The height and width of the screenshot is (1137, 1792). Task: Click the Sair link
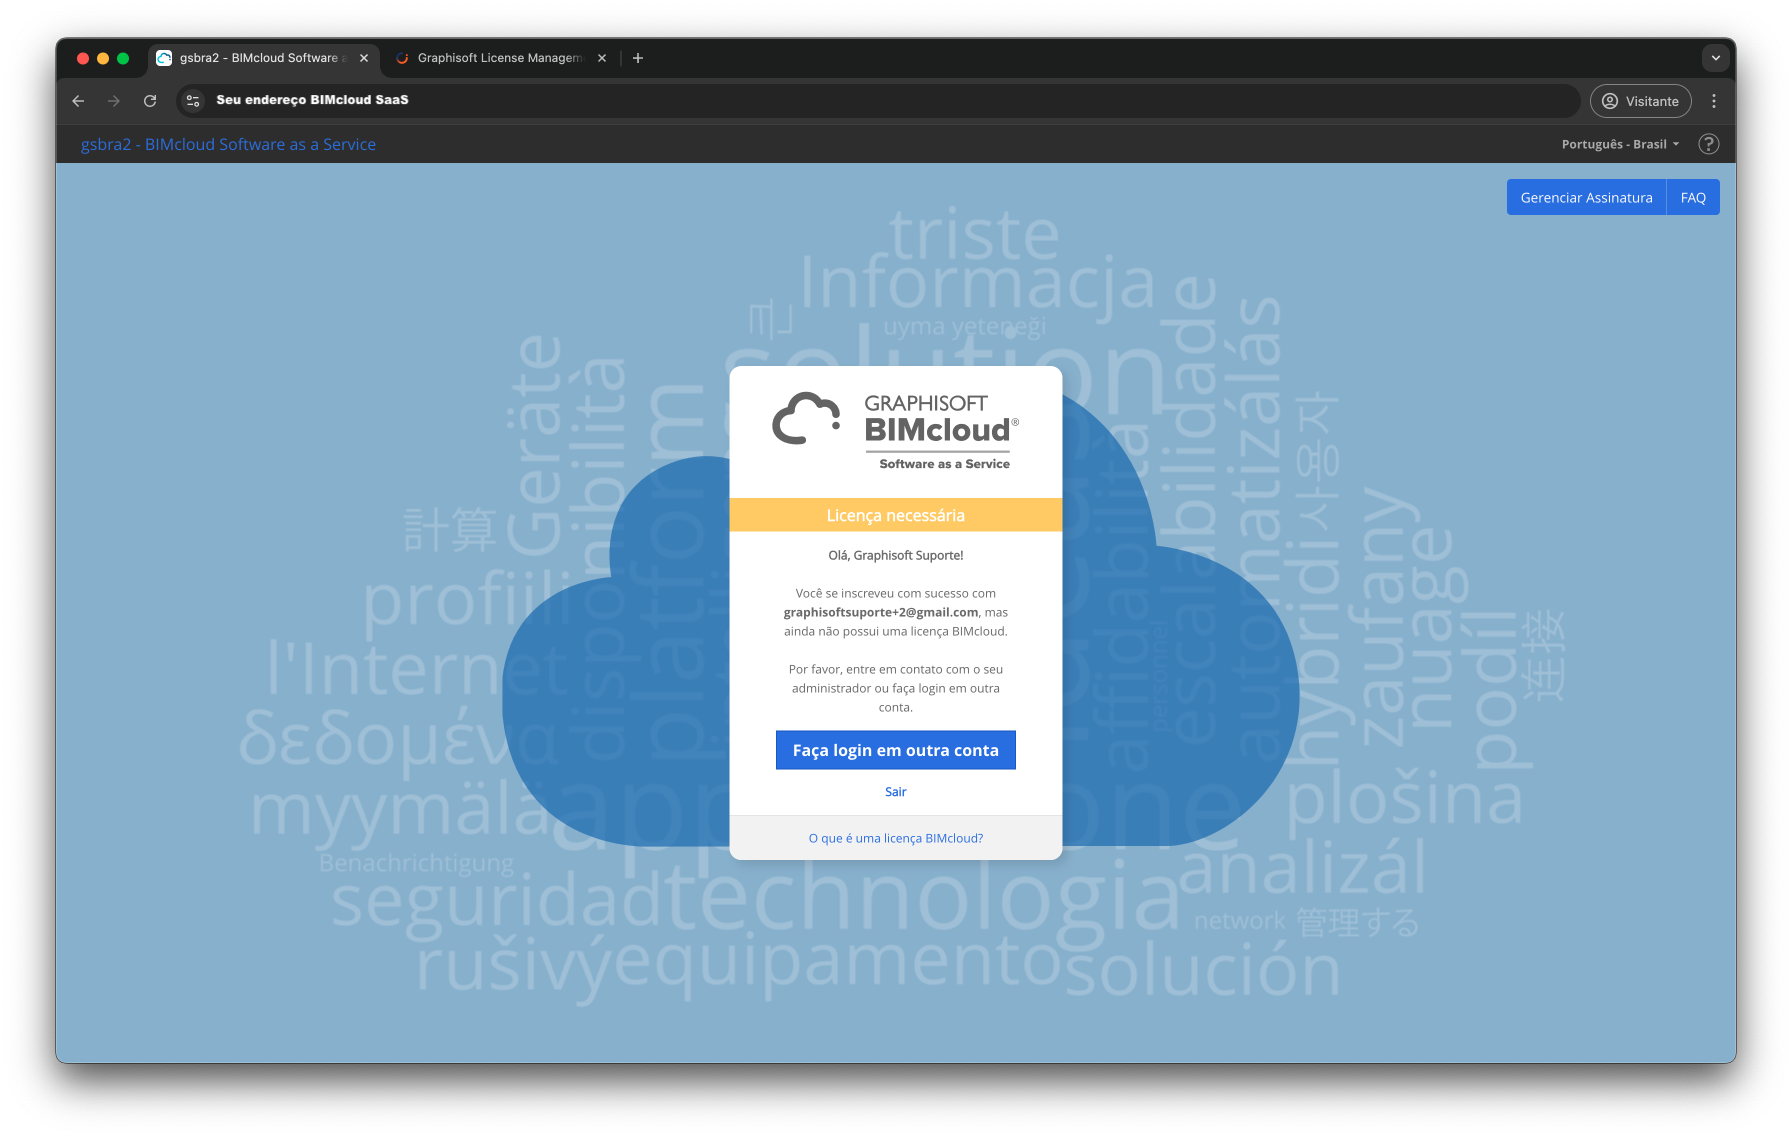point(896,792)
